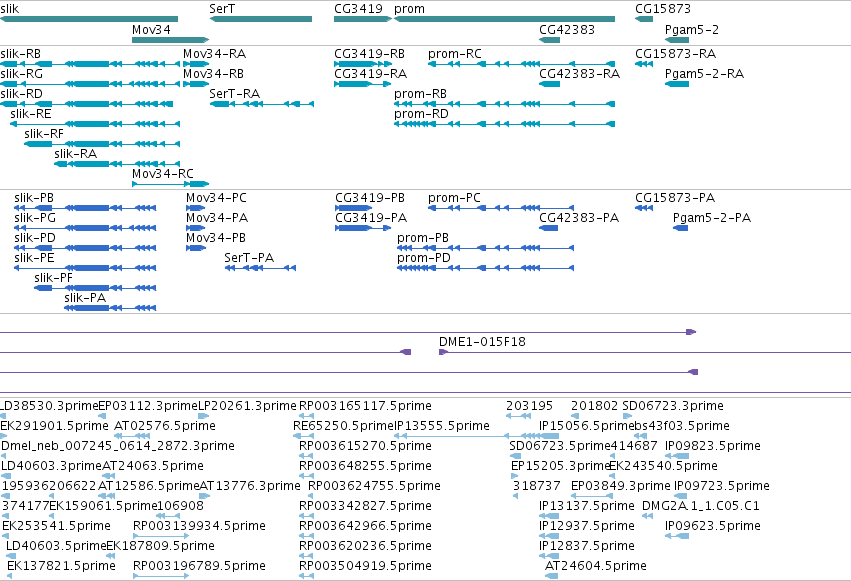
Task: Select the slik-PD protein label
Action: coord(35,238)
